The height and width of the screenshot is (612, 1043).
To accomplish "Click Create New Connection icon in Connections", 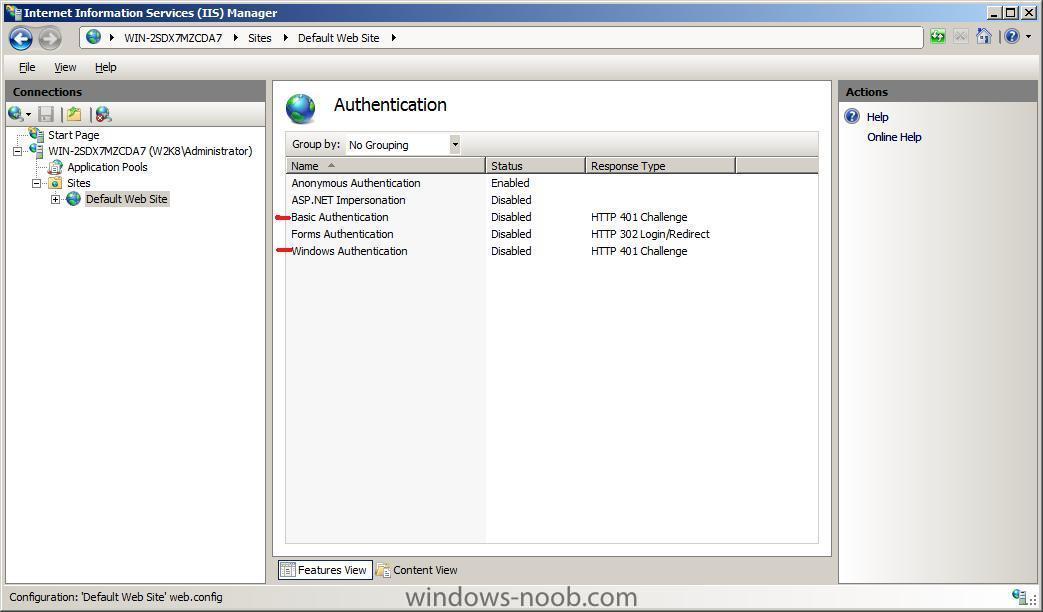I will click(x=15, y=114).
